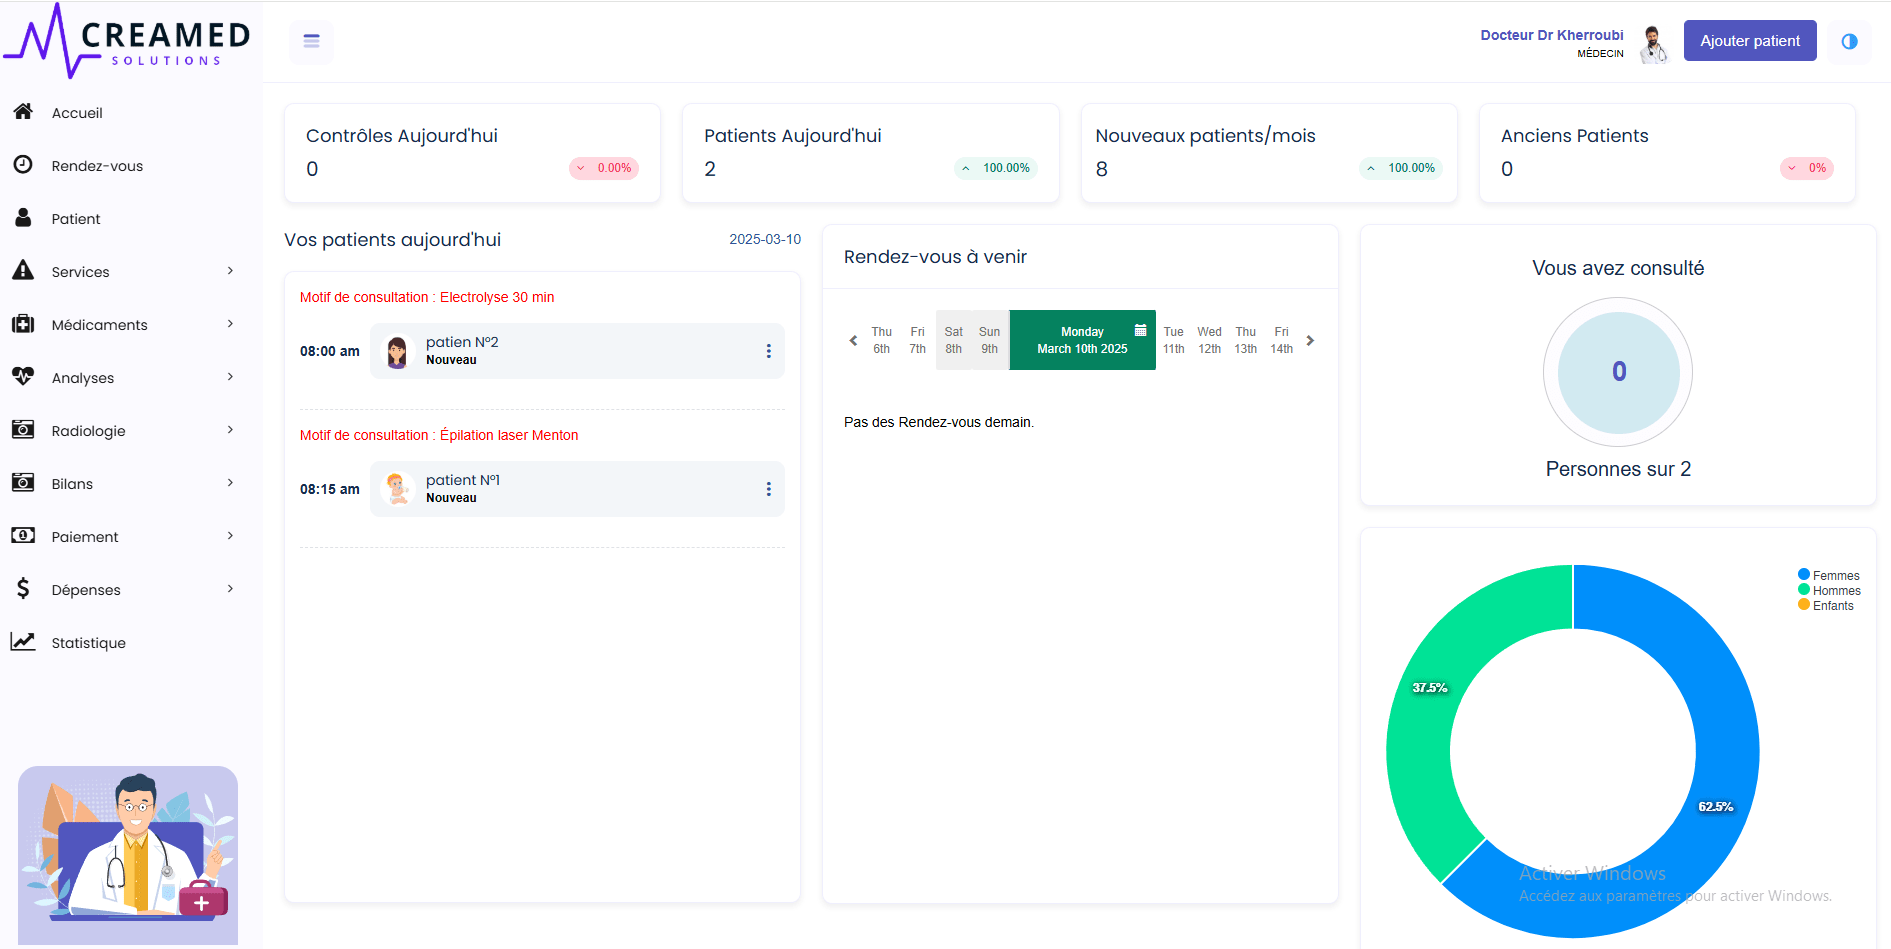Expand the Analyses submenu chevron
This screenshot has width=1891, height=949.
point(230,377)
